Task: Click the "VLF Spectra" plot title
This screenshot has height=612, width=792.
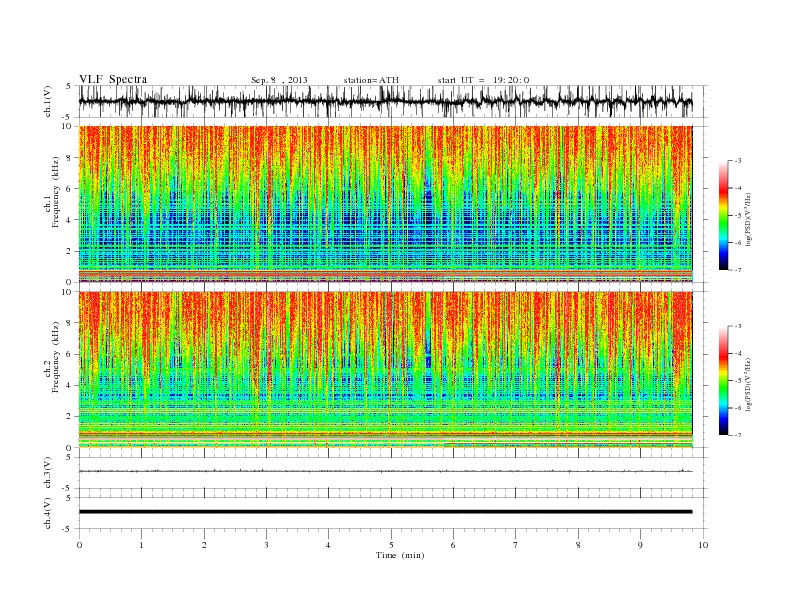Action: pyautogui.click(x=113, y=79)
